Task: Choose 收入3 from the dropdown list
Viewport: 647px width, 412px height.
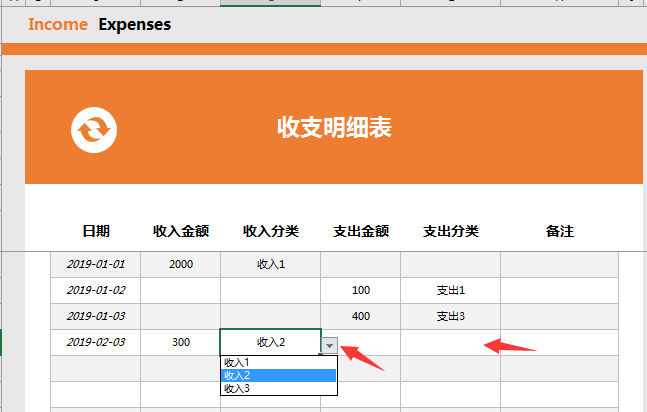Action: [x=279, y=388]
